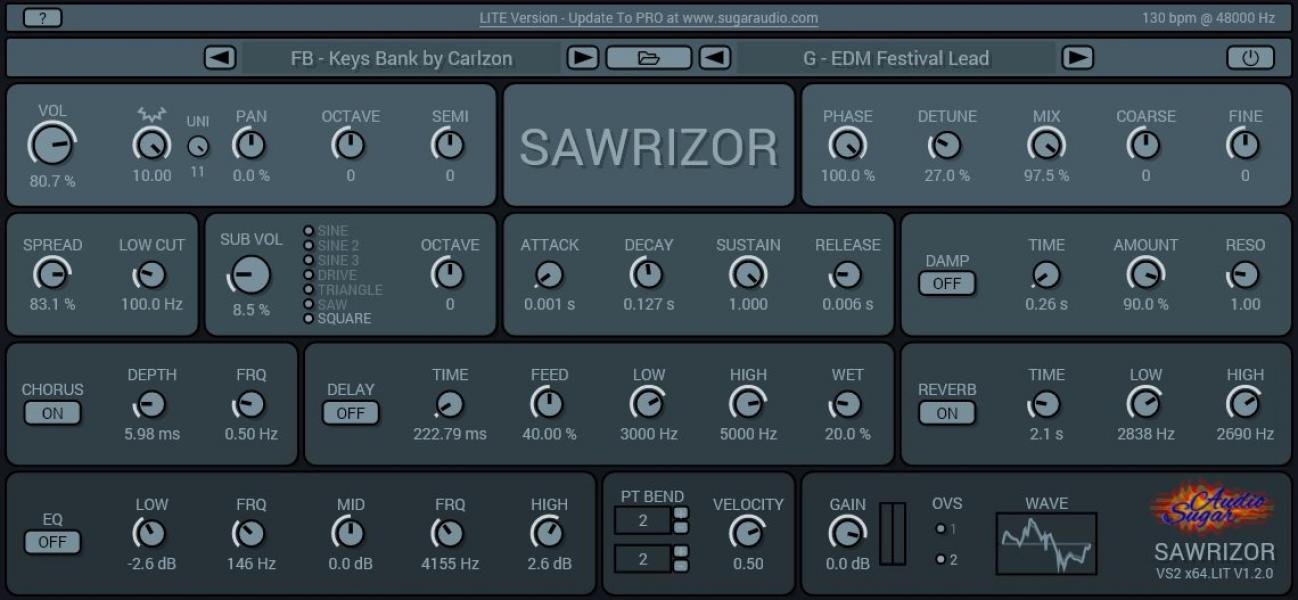Screen dimensions: 1298x600
Task: Toggle the EQ on
Action: (52, 542)
